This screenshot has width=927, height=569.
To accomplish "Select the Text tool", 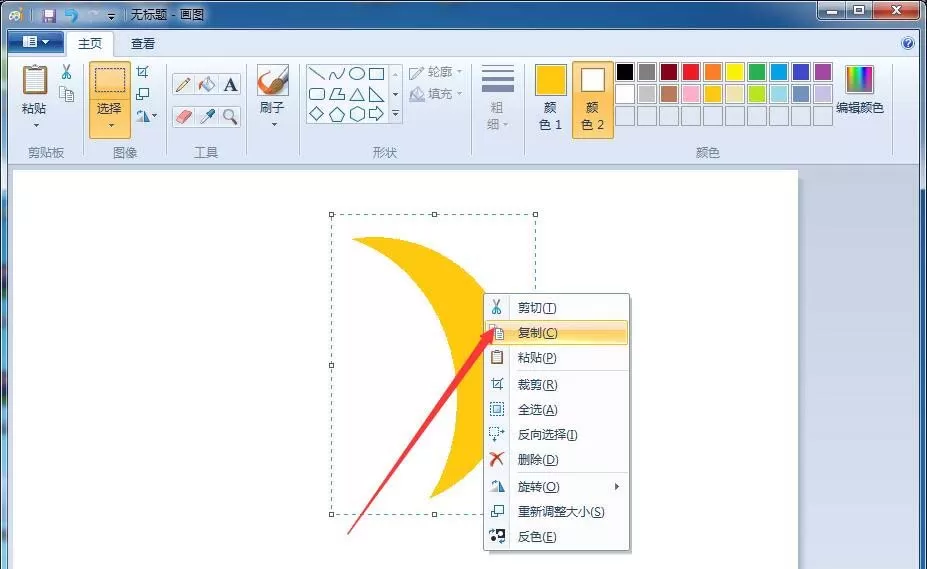I will tap(230, 85).
